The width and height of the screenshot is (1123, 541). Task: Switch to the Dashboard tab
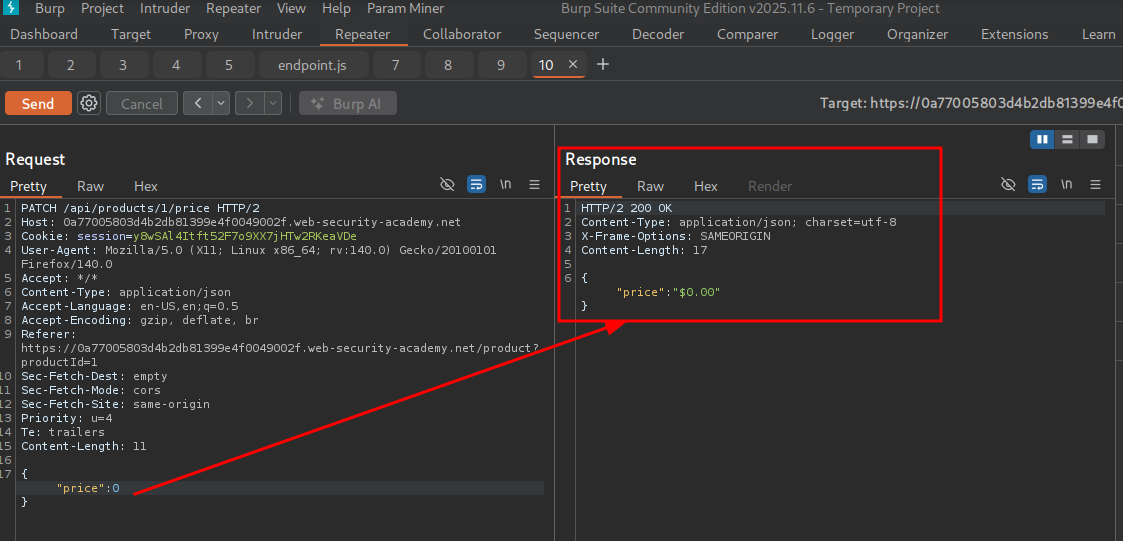point(44,34)
